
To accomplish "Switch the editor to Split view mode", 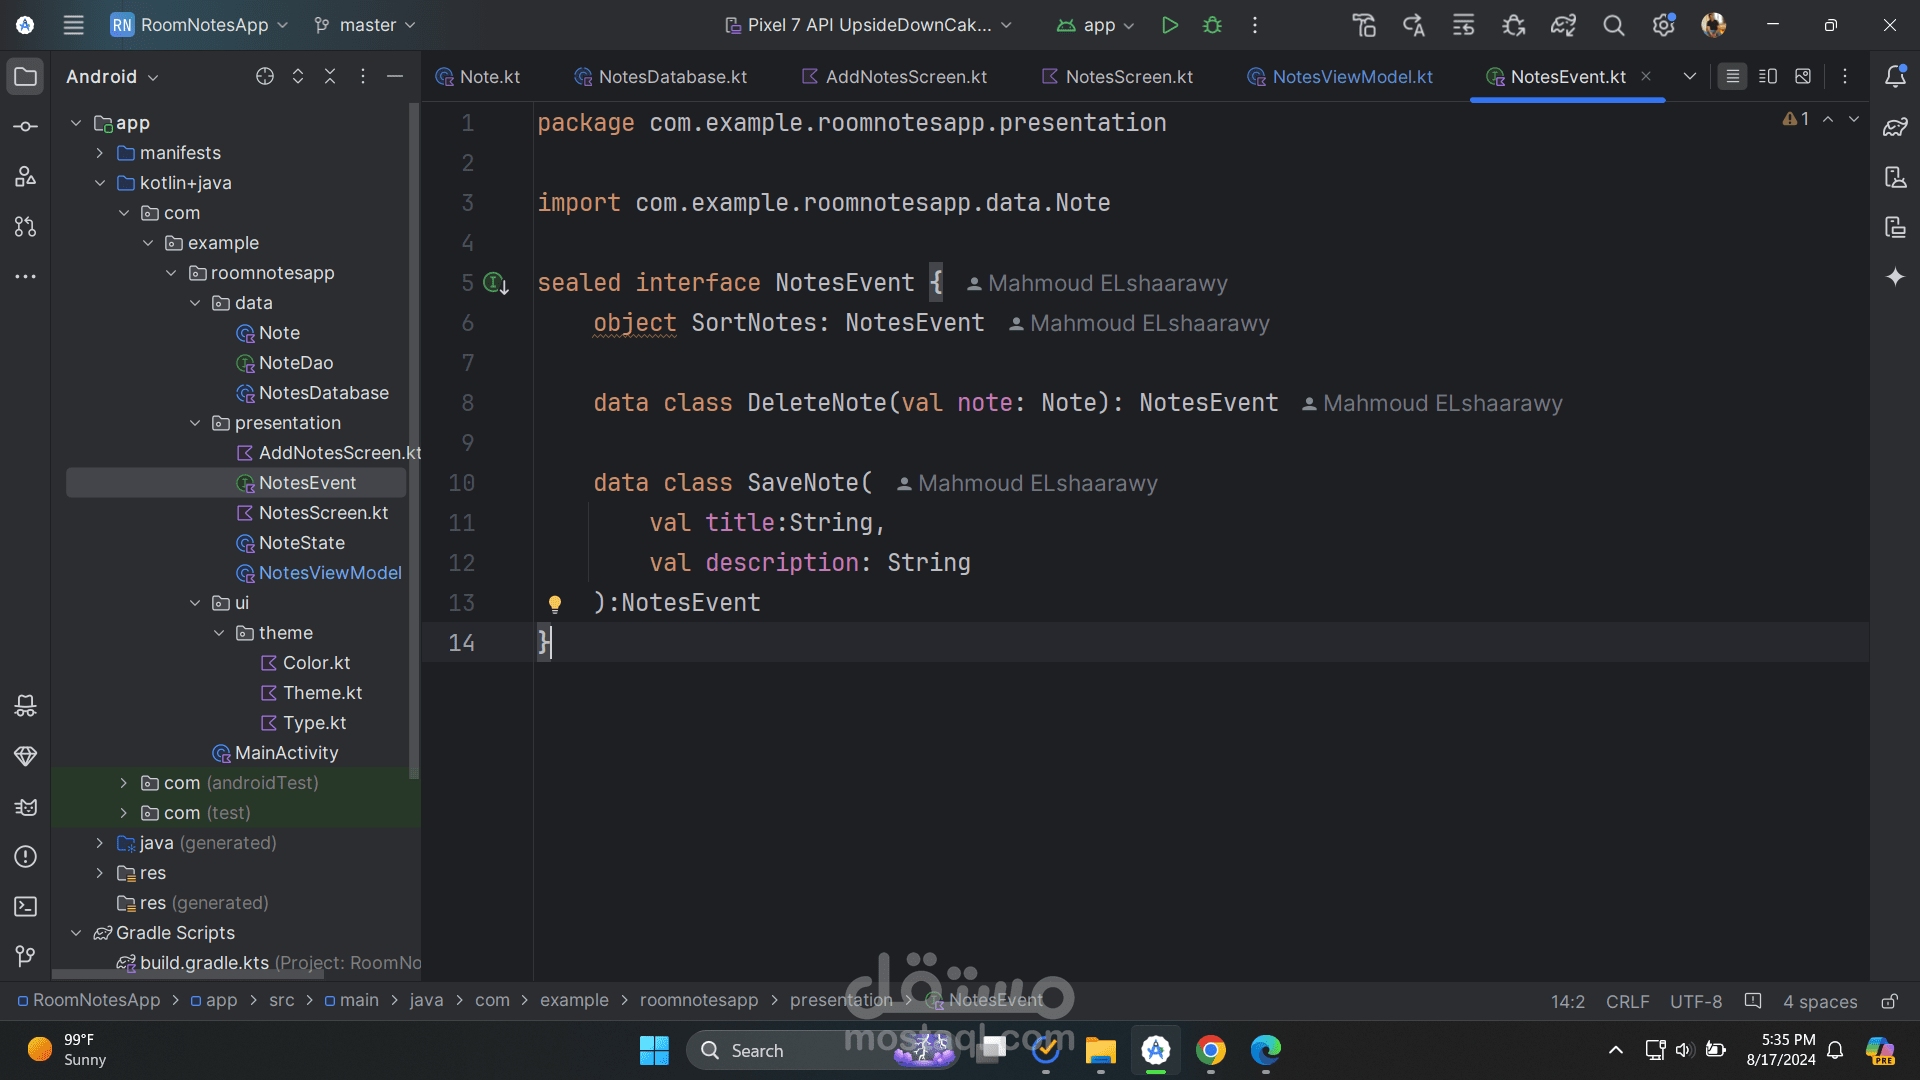I will click(1767, 77).
